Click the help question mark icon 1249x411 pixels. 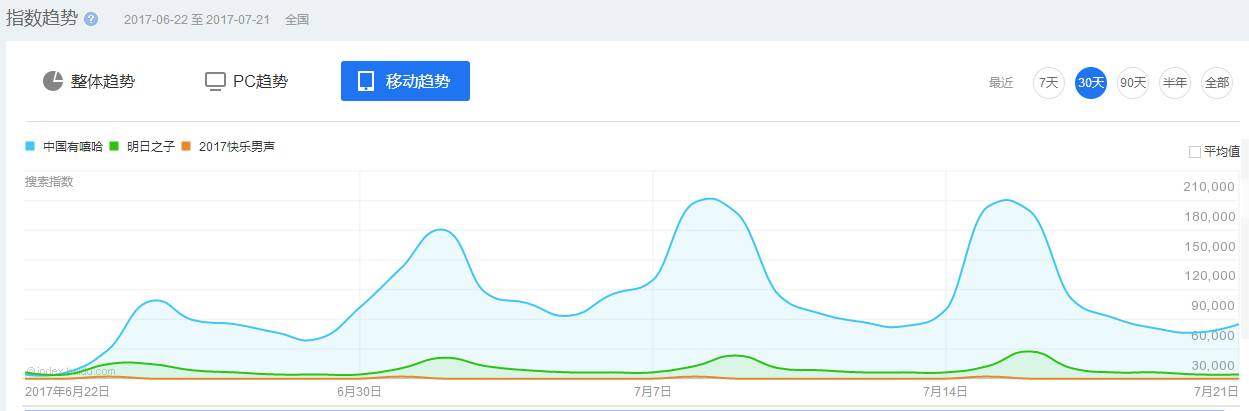91,19
